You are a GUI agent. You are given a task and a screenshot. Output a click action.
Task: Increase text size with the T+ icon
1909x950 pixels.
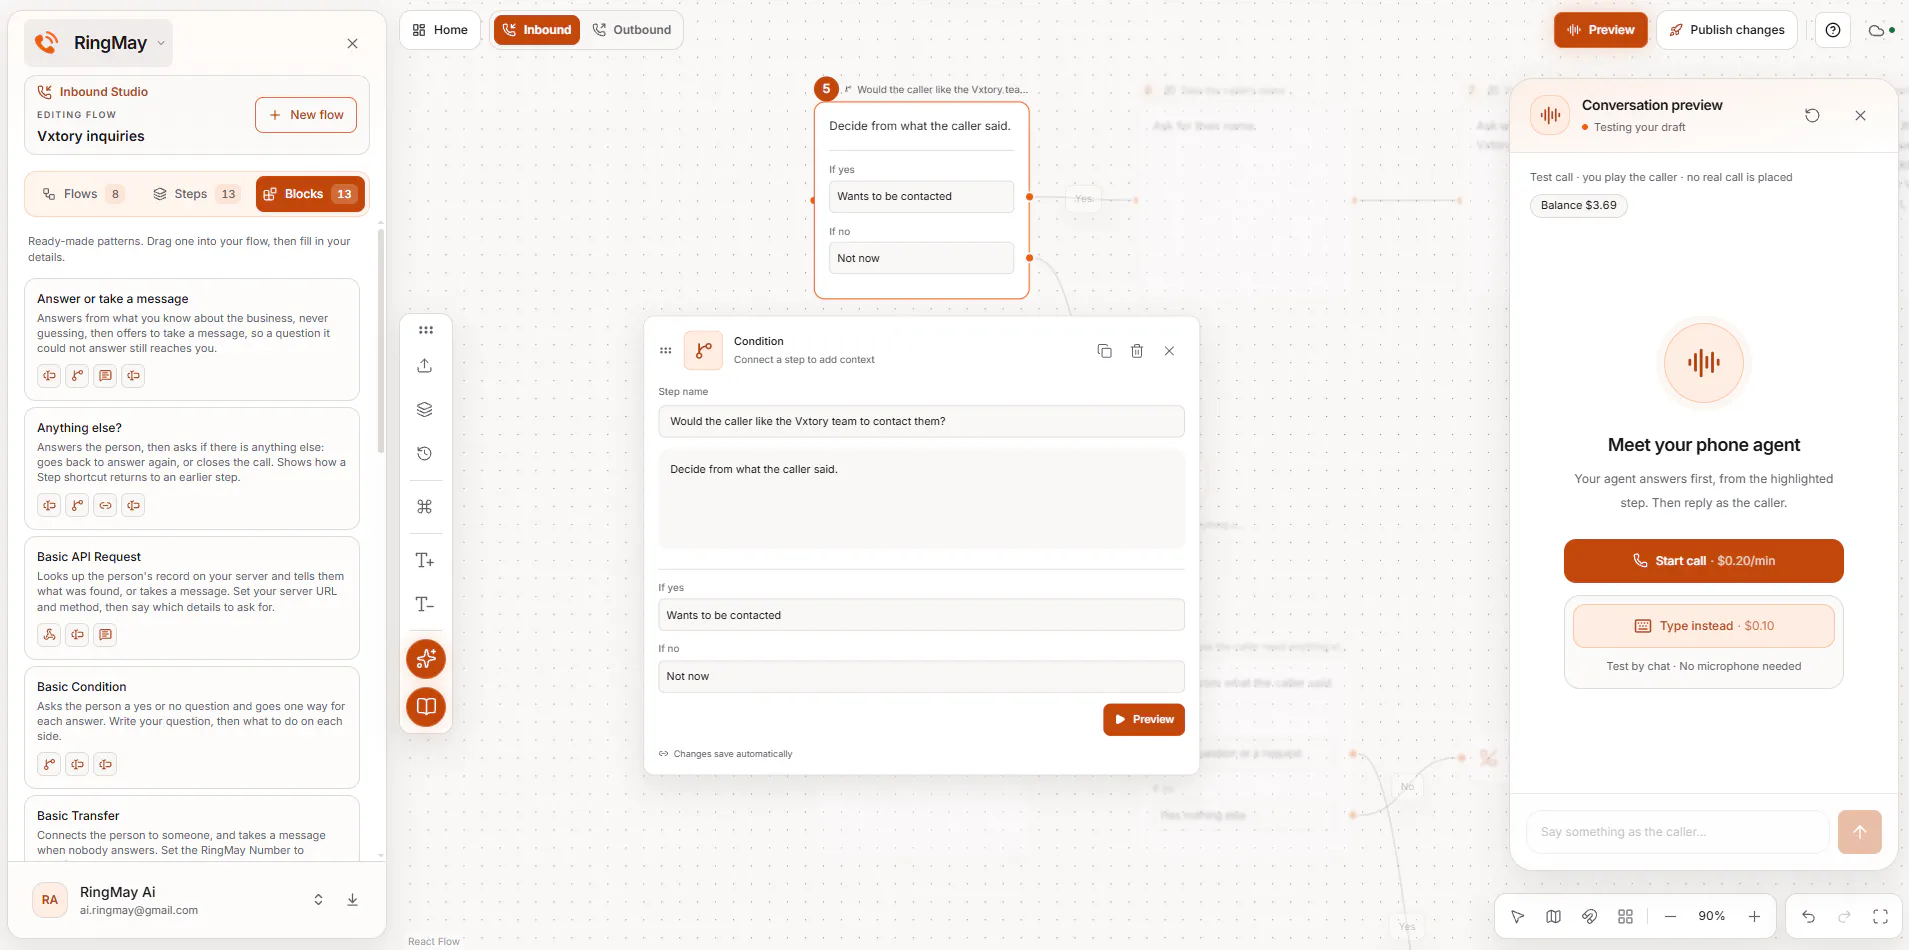[x=425, y=561]
